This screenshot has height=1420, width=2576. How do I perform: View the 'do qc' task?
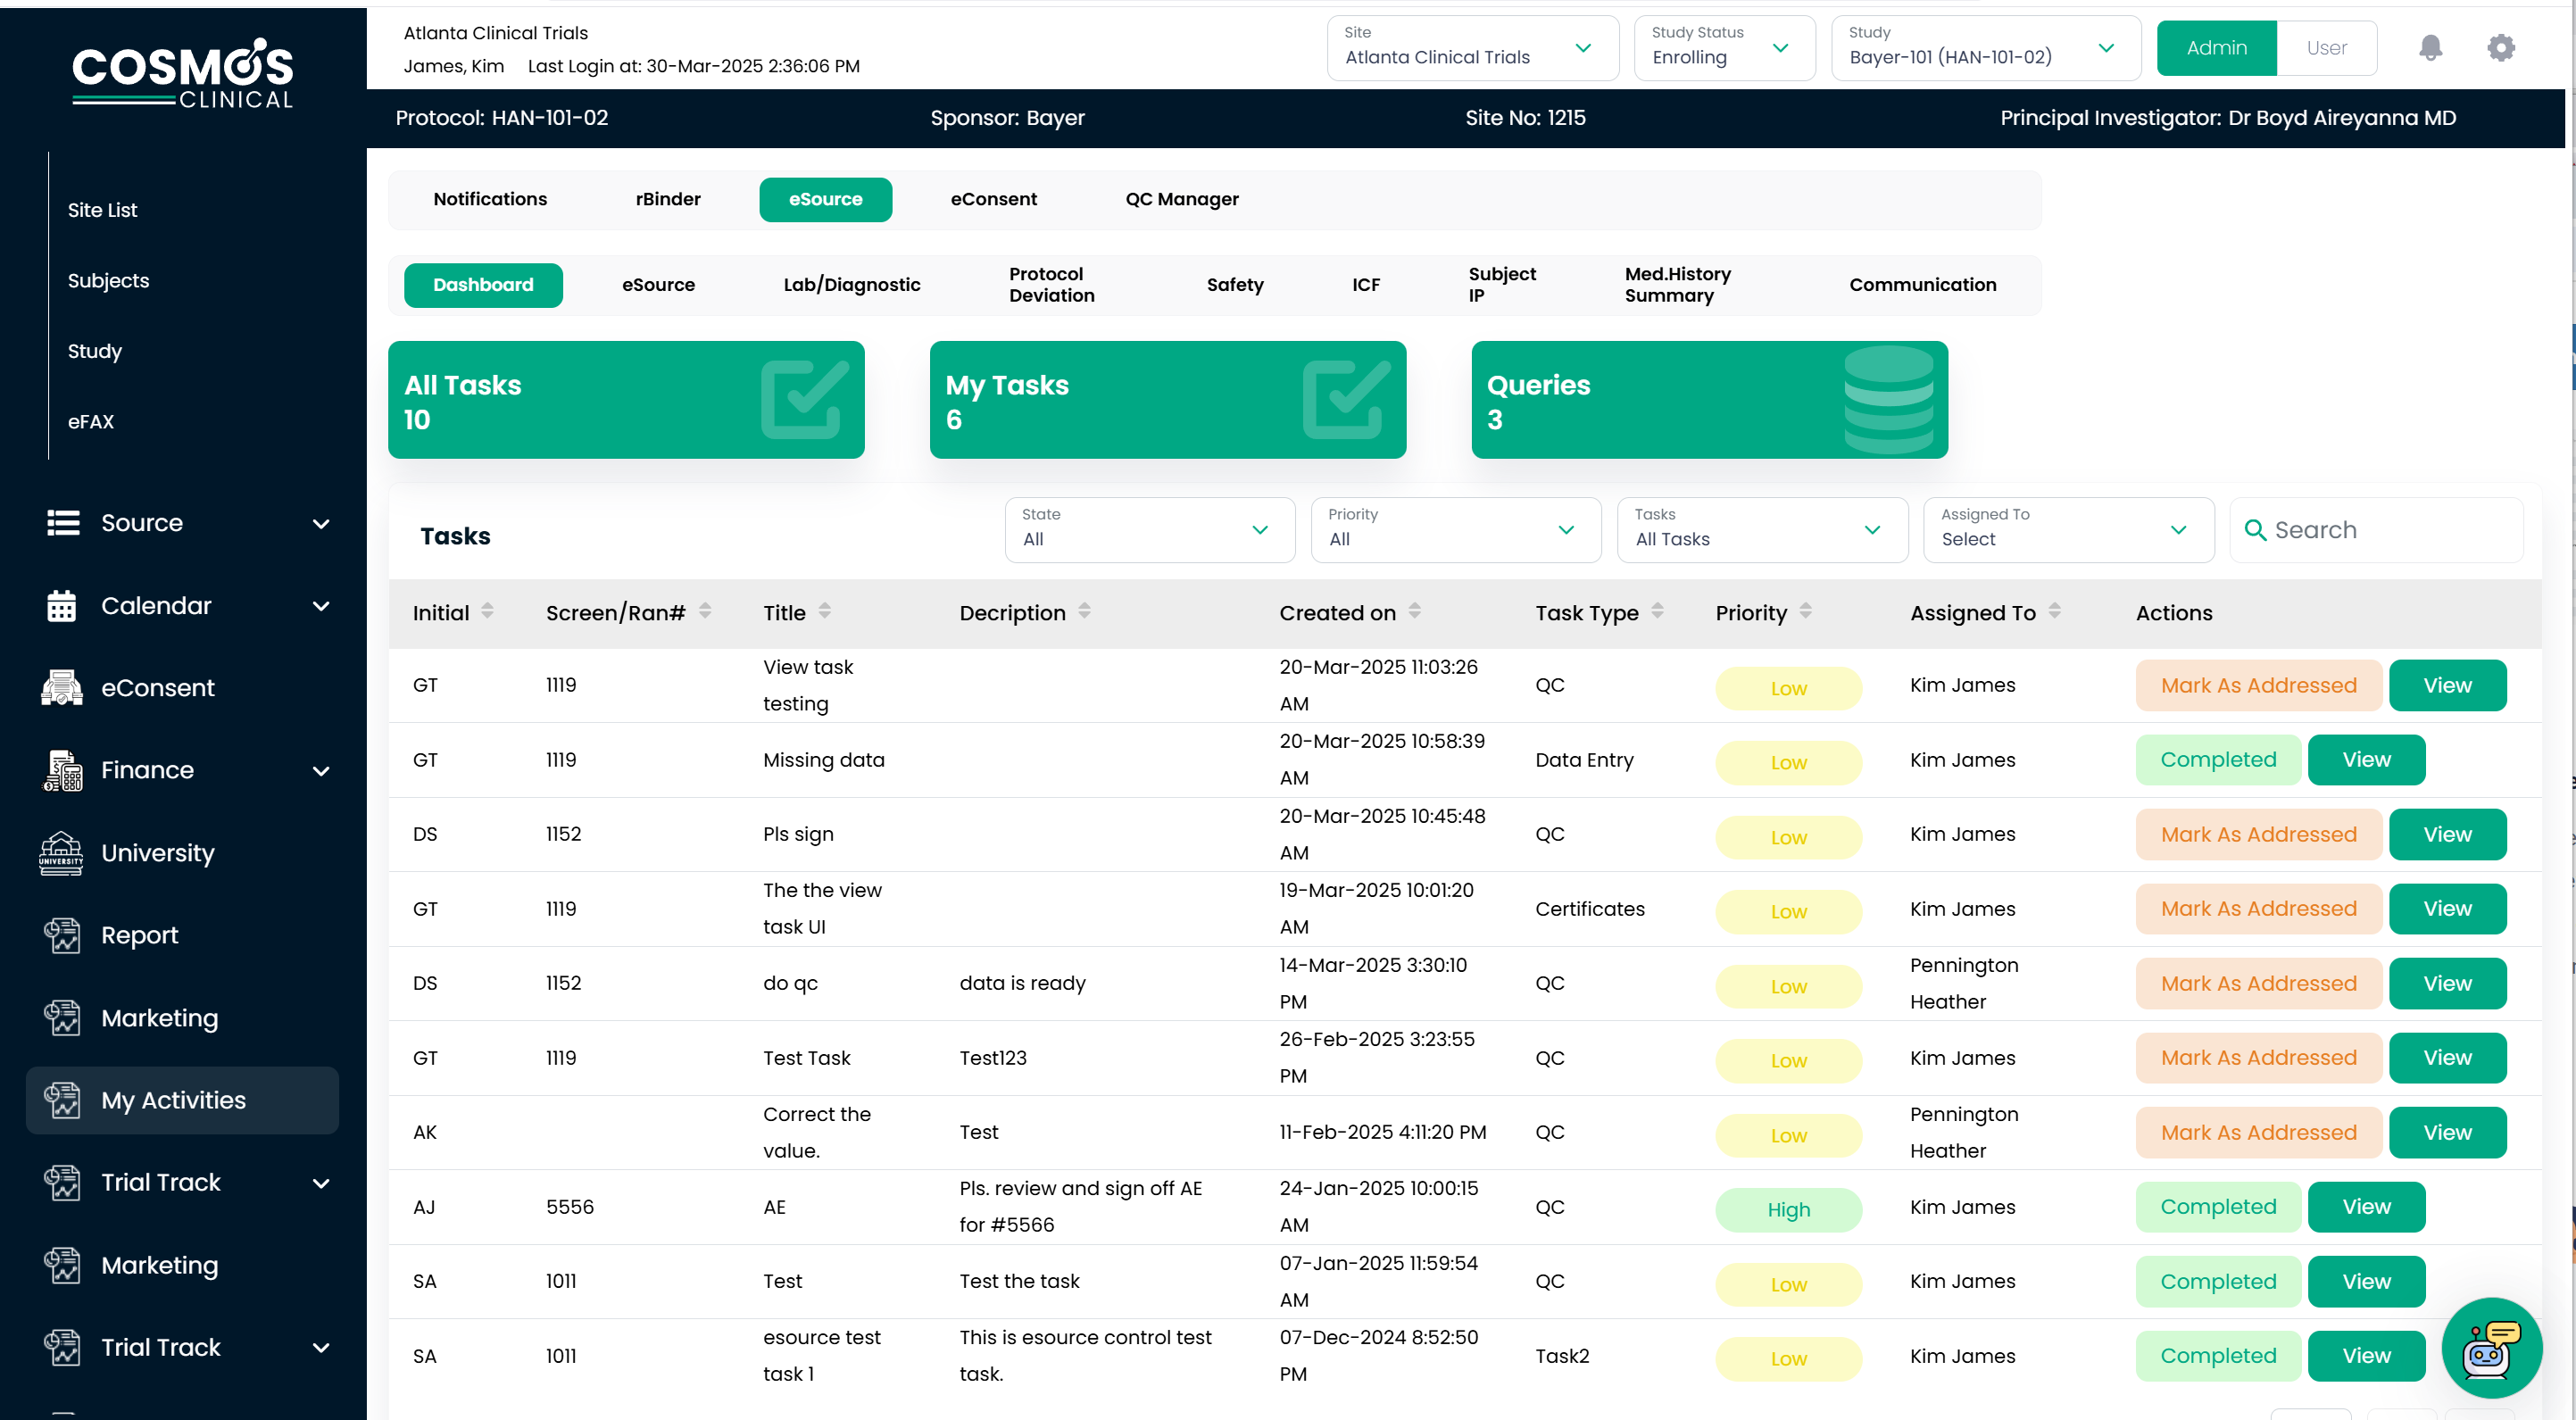coord(2447,983)
